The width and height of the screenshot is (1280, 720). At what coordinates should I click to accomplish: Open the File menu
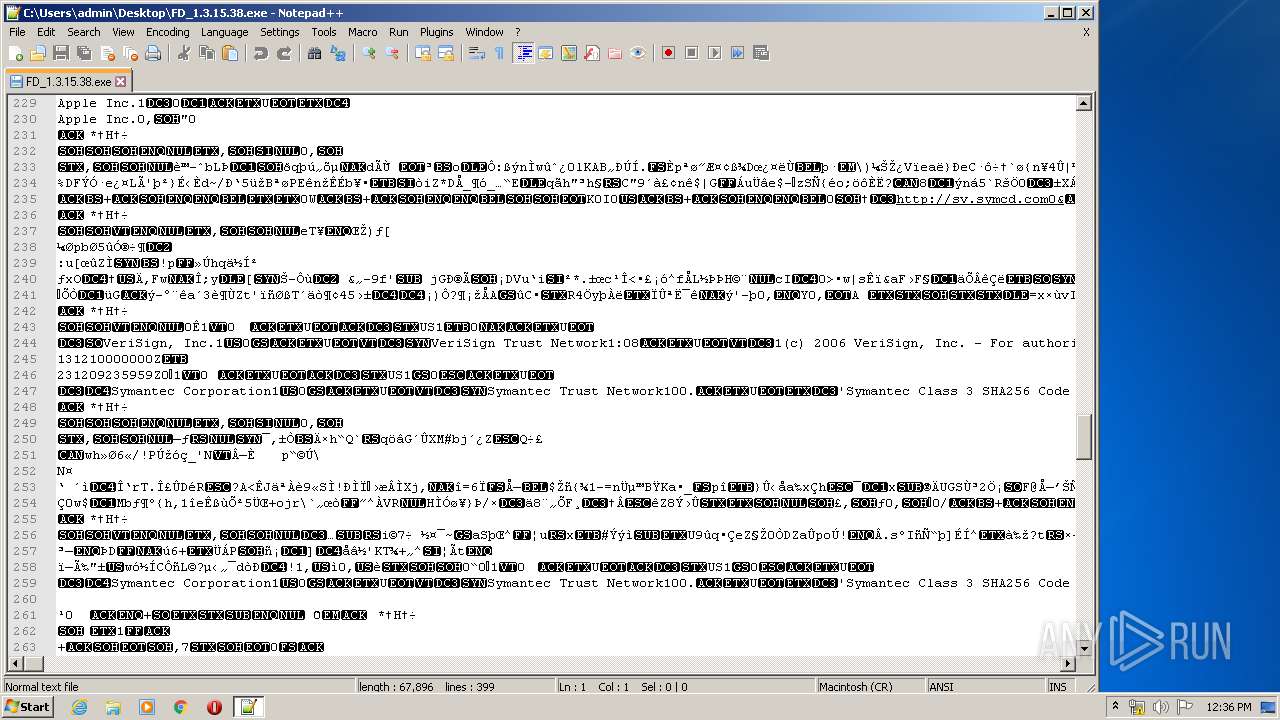coord(17,32)
